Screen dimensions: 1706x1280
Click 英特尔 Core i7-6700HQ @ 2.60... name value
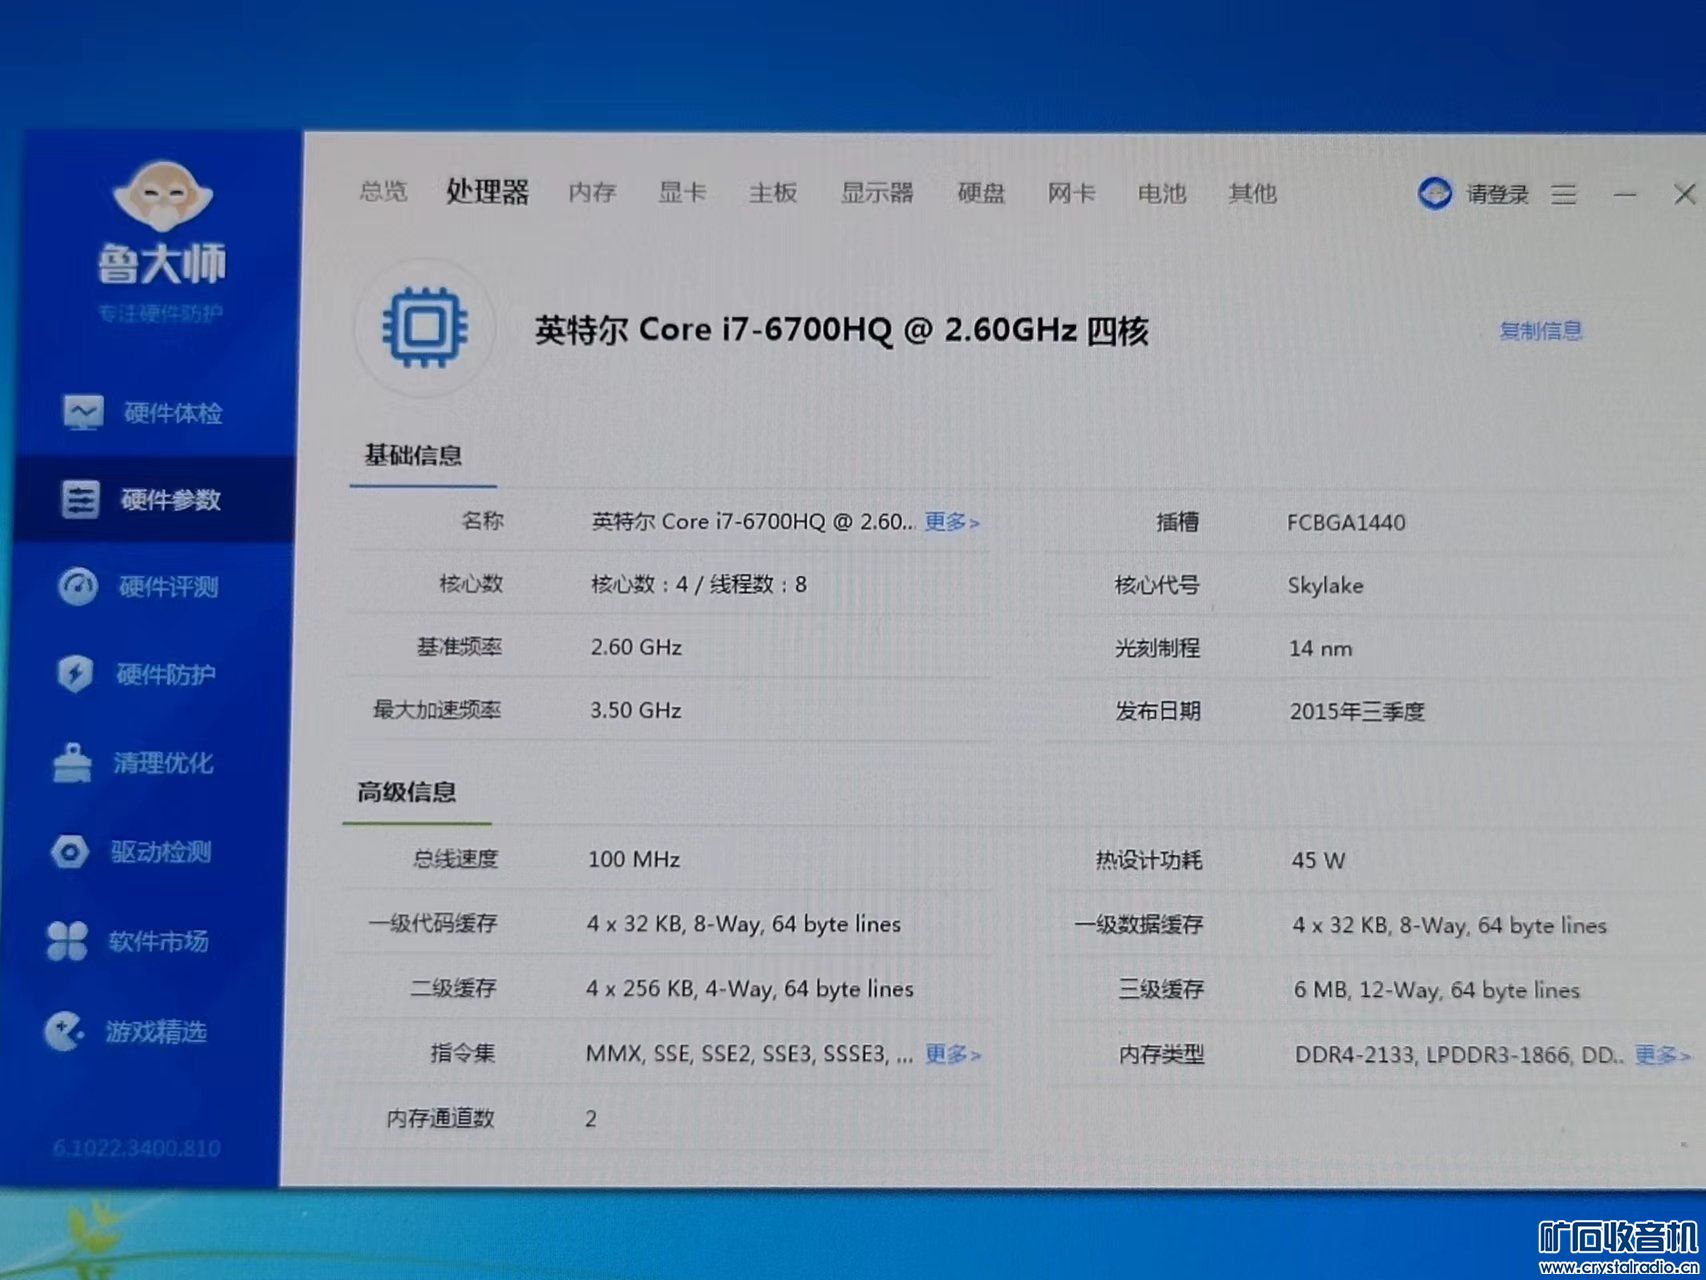[753, 521]
